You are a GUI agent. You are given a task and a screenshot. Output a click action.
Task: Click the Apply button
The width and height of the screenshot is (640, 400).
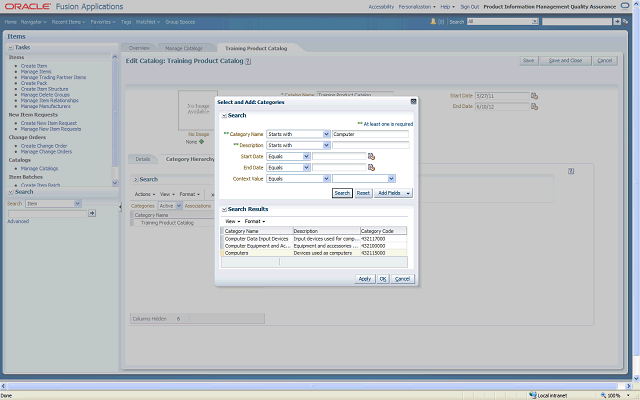364,279
